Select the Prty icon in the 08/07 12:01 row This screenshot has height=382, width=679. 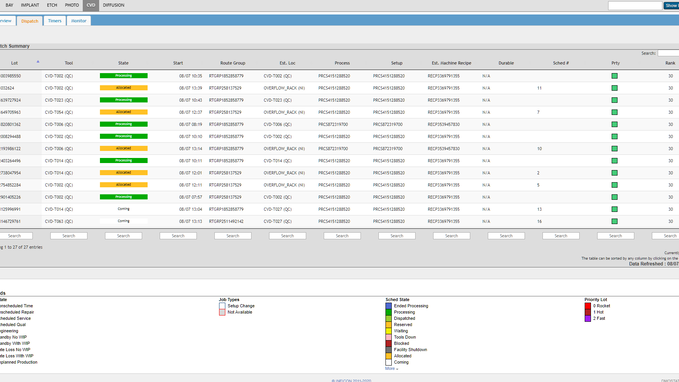(x=614, y=173)
